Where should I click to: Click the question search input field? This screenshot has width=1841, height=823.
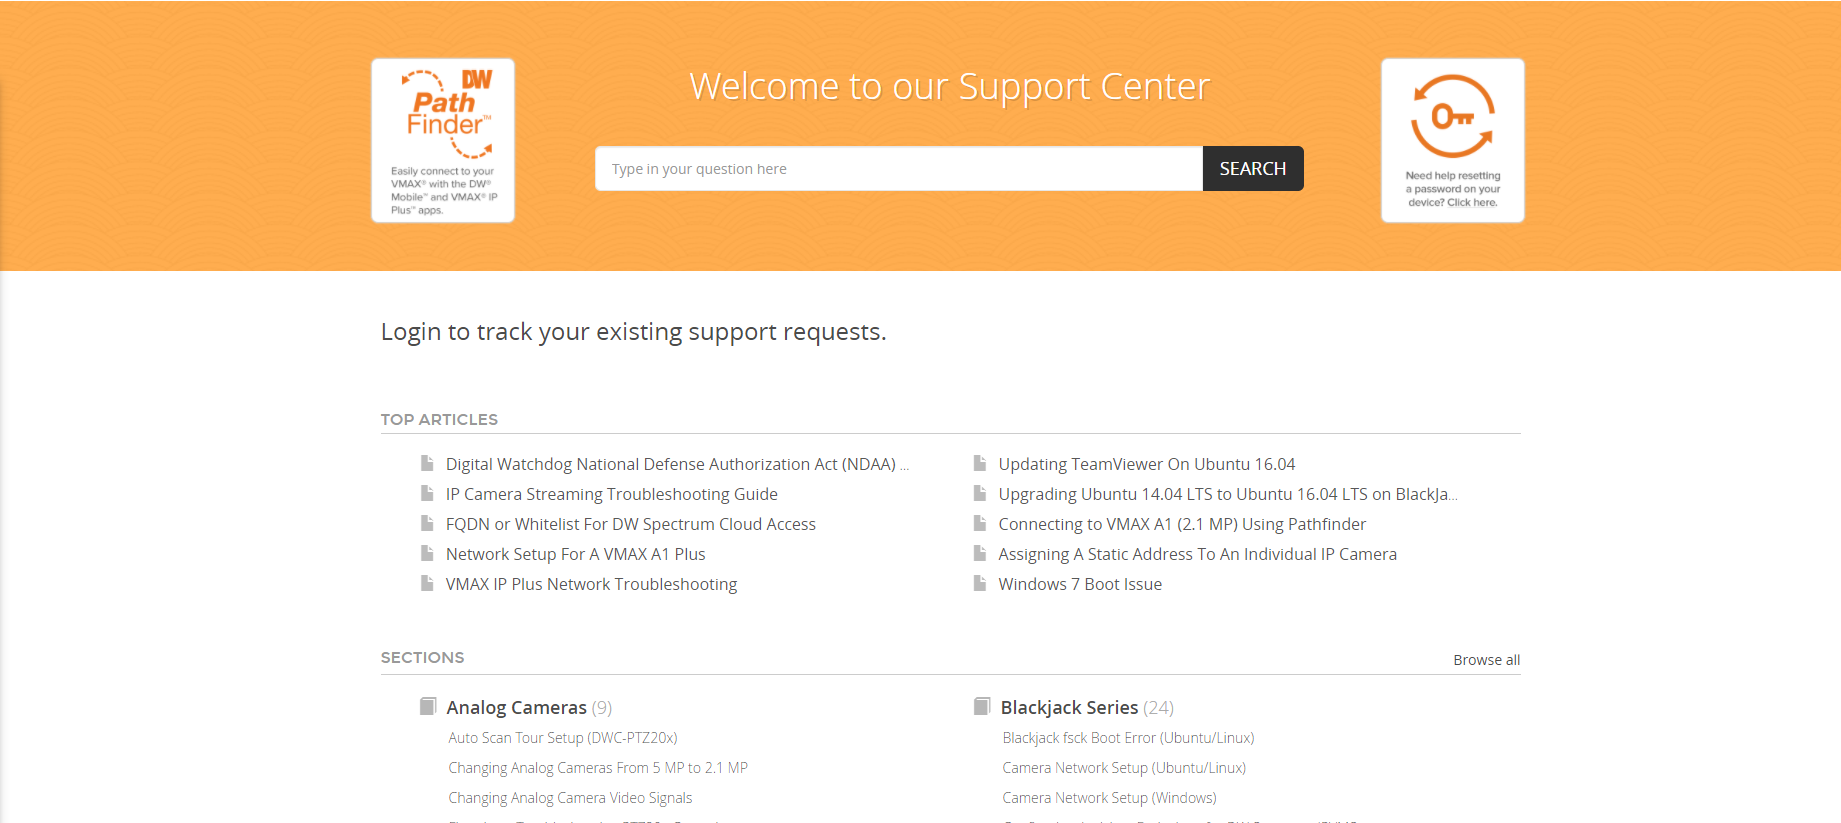[x=898, y=169]
